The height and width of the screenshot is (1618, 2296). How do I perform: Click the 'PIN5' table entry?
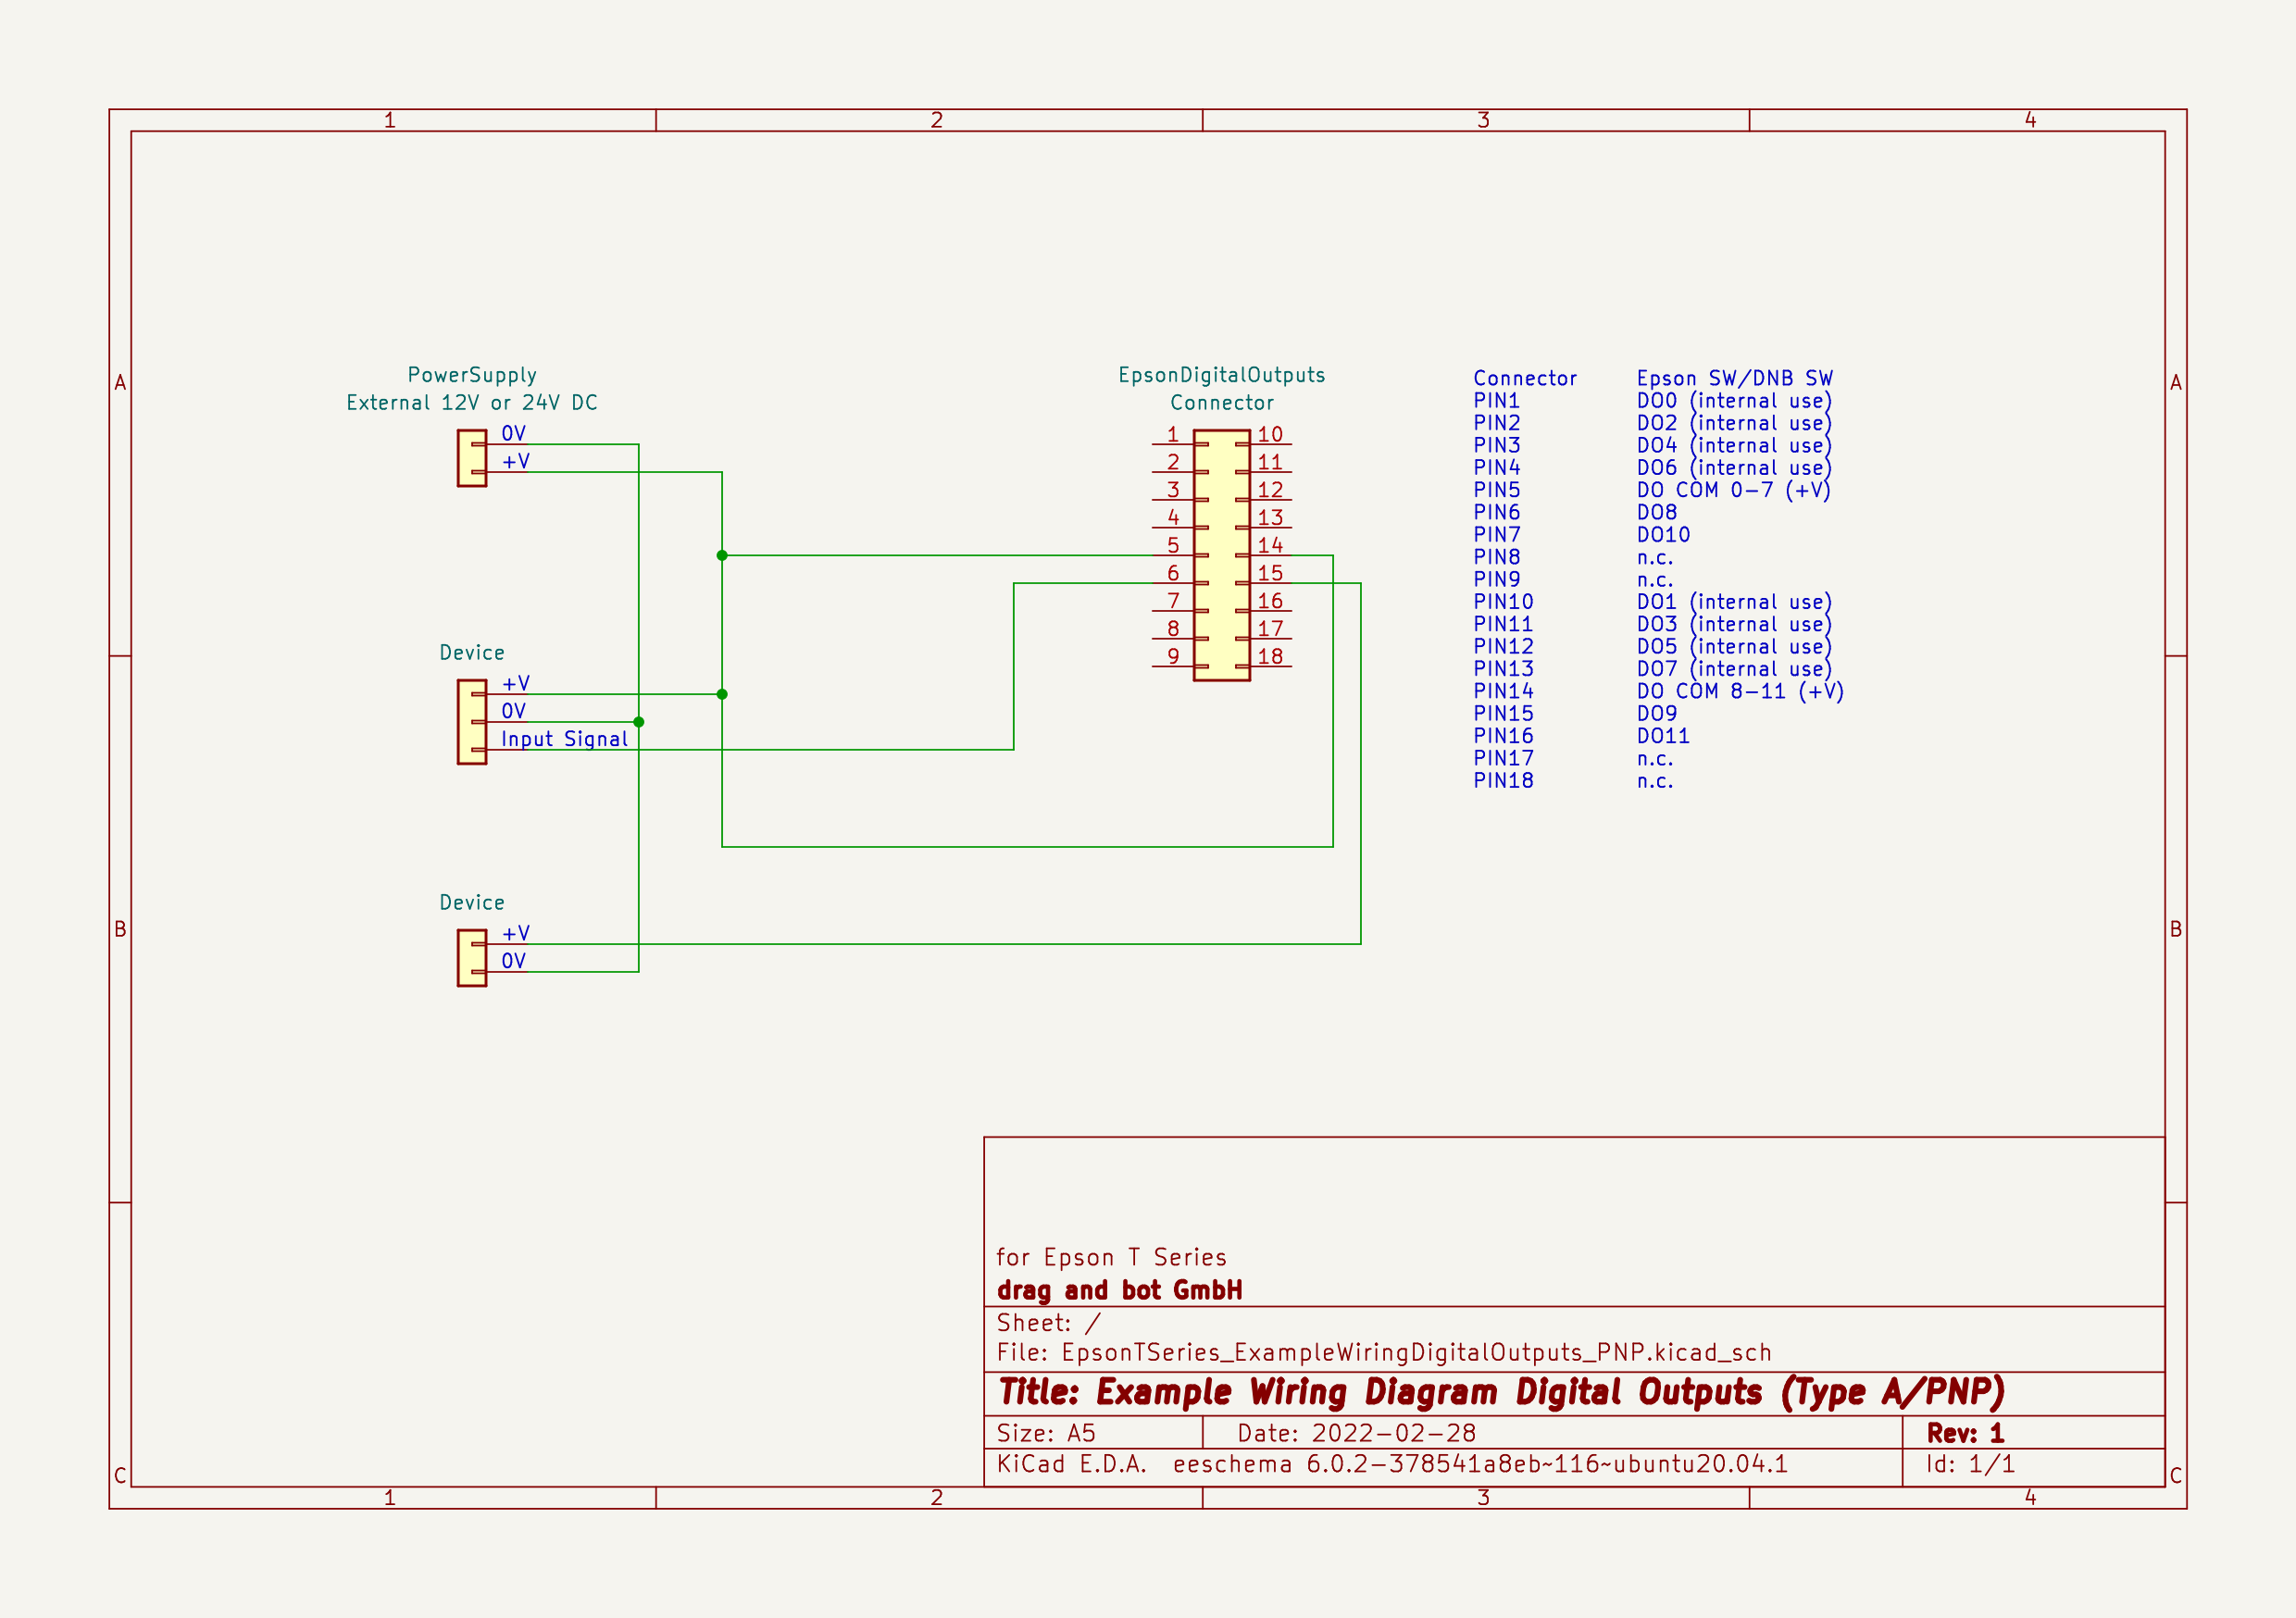(x=1496, y=490)
